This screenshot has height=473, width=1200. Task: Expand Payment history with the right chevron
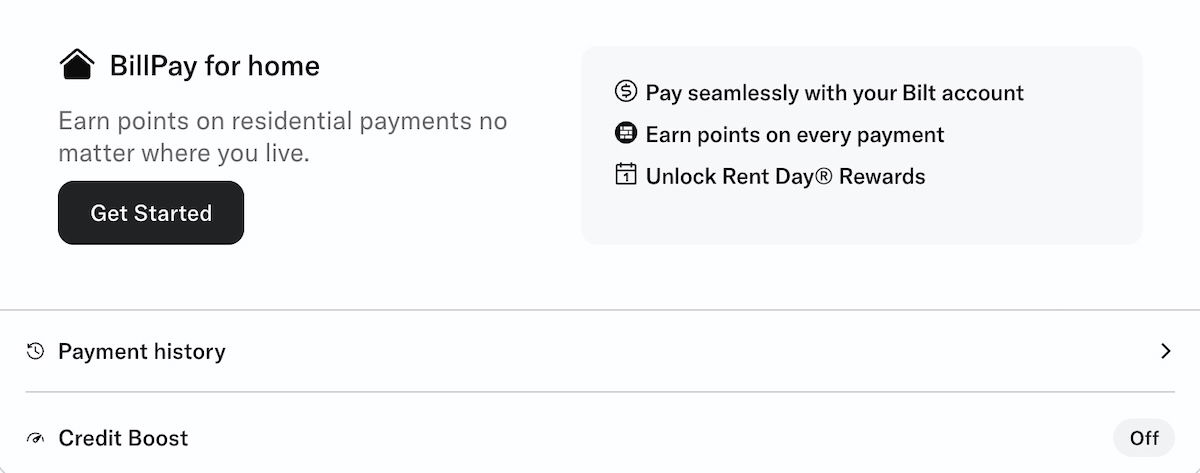1164,351
